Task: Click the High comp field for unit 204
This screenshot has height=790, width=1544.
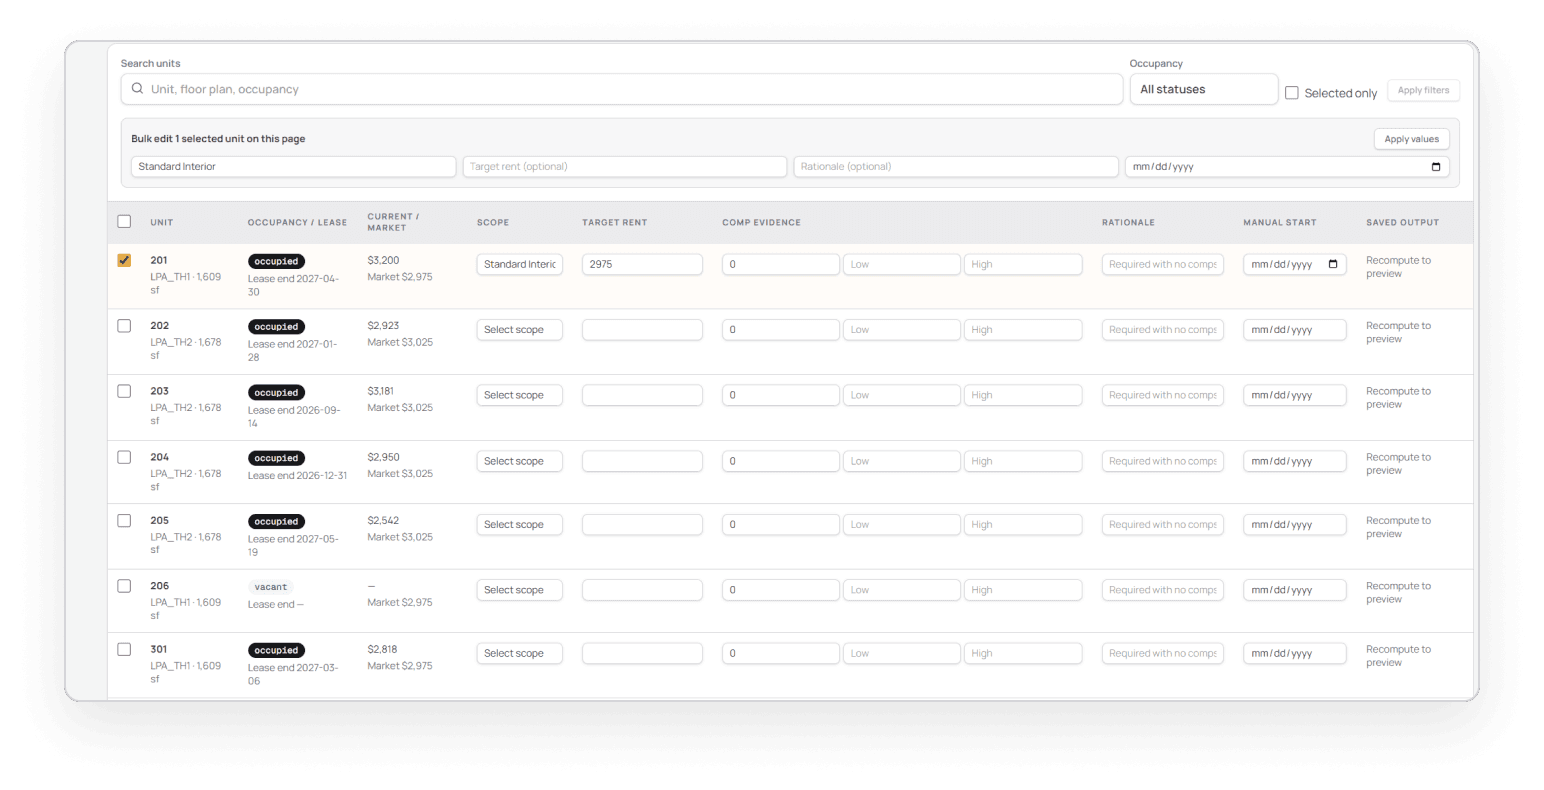Action: (x=1023, y=462)
